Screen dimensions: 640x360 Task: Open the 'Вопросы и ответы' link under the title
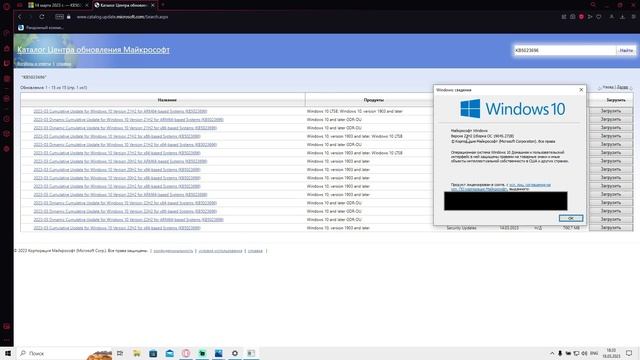tap(33, 64)
